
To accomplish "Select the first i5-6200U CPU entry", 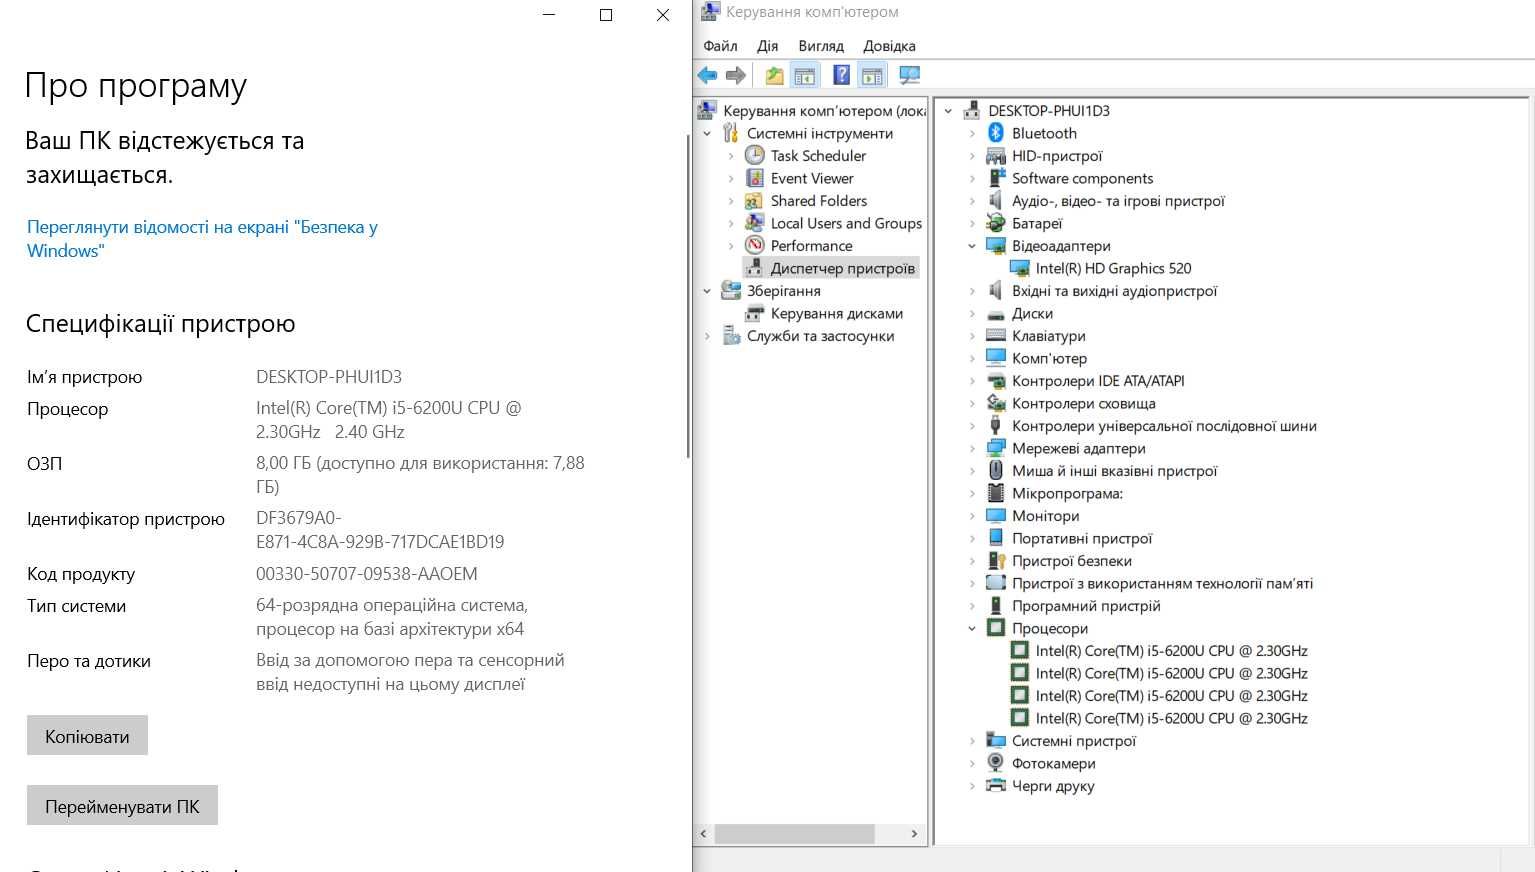I will pos(1171,651).
